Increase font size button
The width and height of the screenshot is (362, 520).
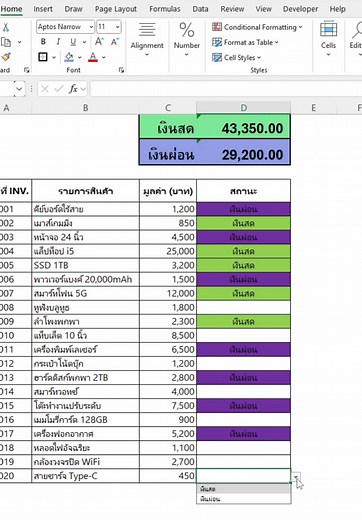tap(99, 42)
